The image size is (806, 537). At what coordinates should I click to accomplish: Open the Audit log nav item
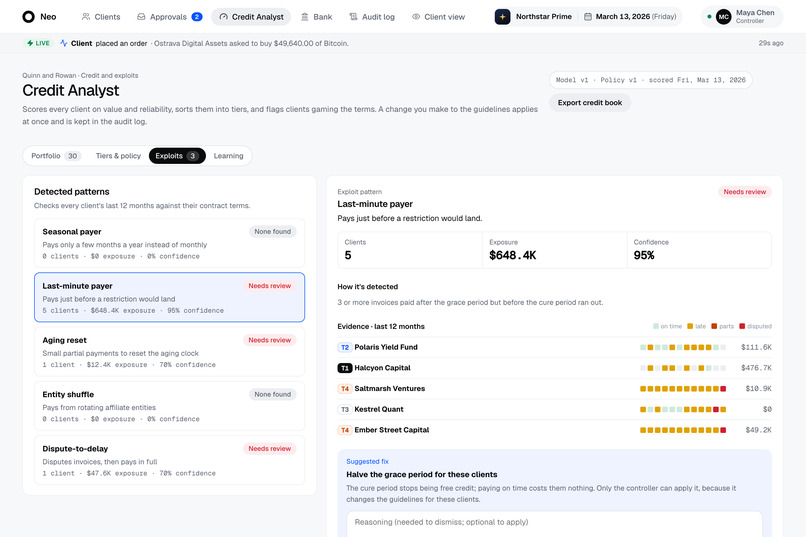click(372, 16)
